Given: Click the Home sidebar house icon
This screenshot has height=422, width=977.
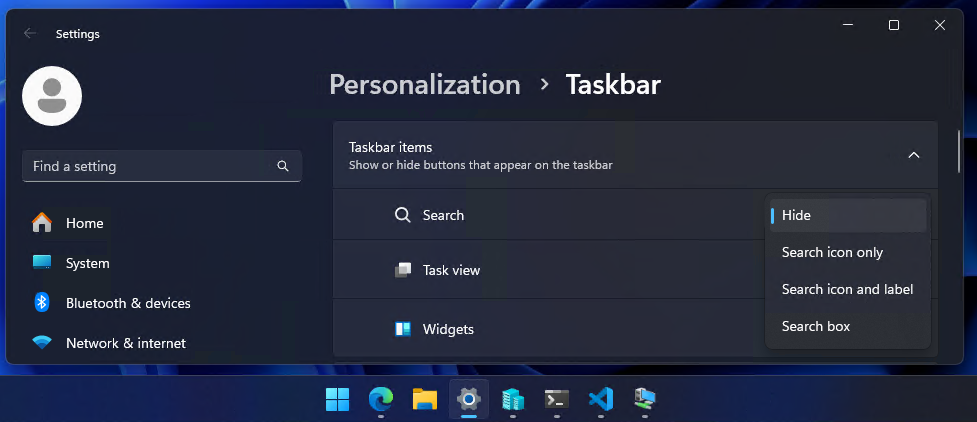Looking at the screenshot, I should [x=42, y=223].
